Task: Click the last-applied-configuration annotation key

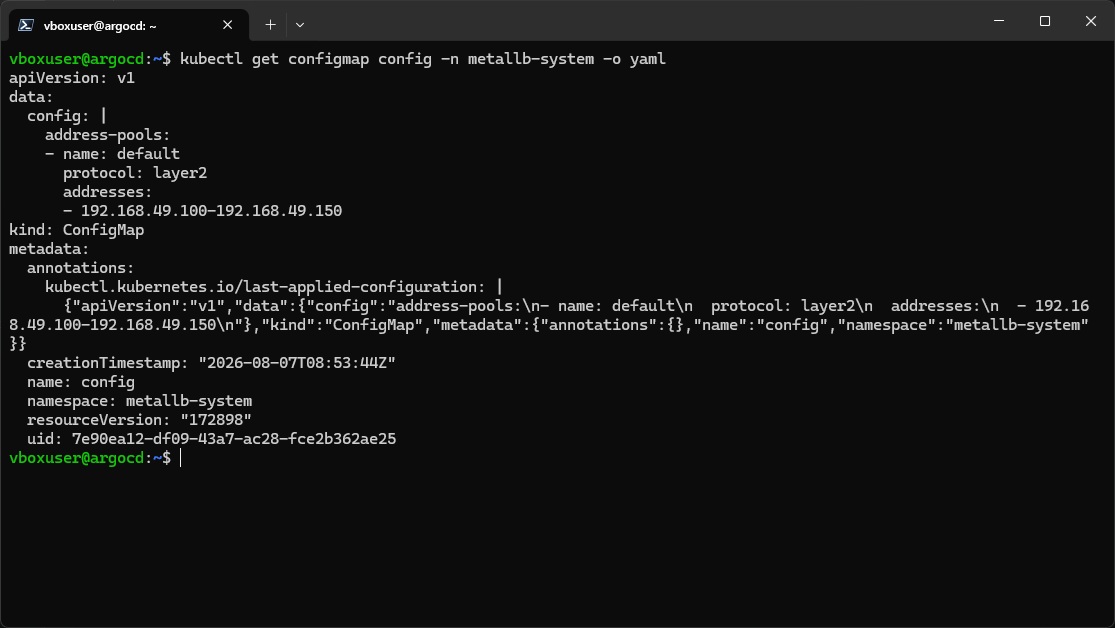Action: 265,287
